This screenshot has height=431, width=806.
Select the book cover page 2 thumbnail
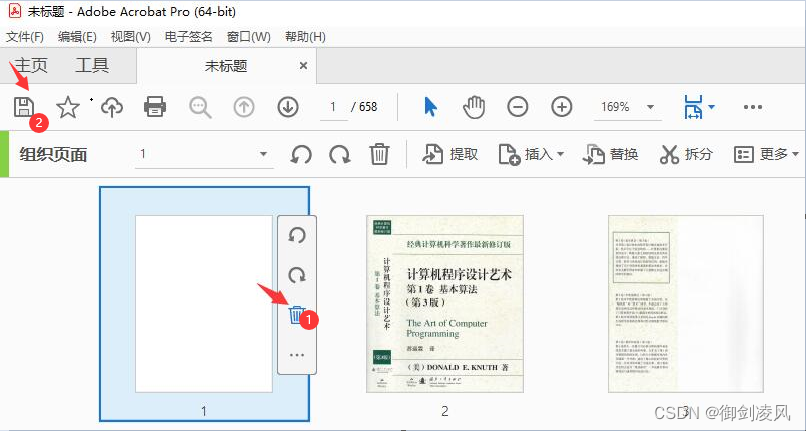click(445, 304)
